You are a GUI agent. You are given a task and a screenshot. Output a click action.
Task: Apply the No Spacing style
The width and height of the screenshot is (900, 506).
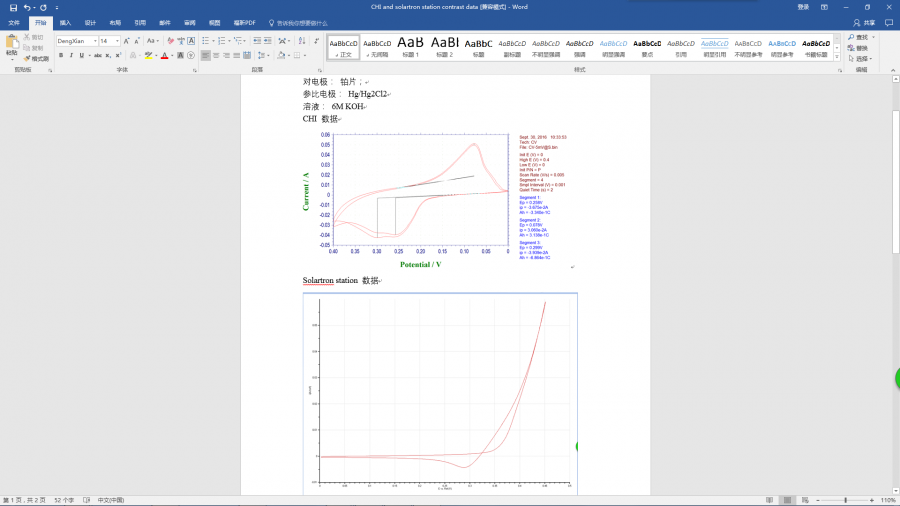[x=377, y=47]
